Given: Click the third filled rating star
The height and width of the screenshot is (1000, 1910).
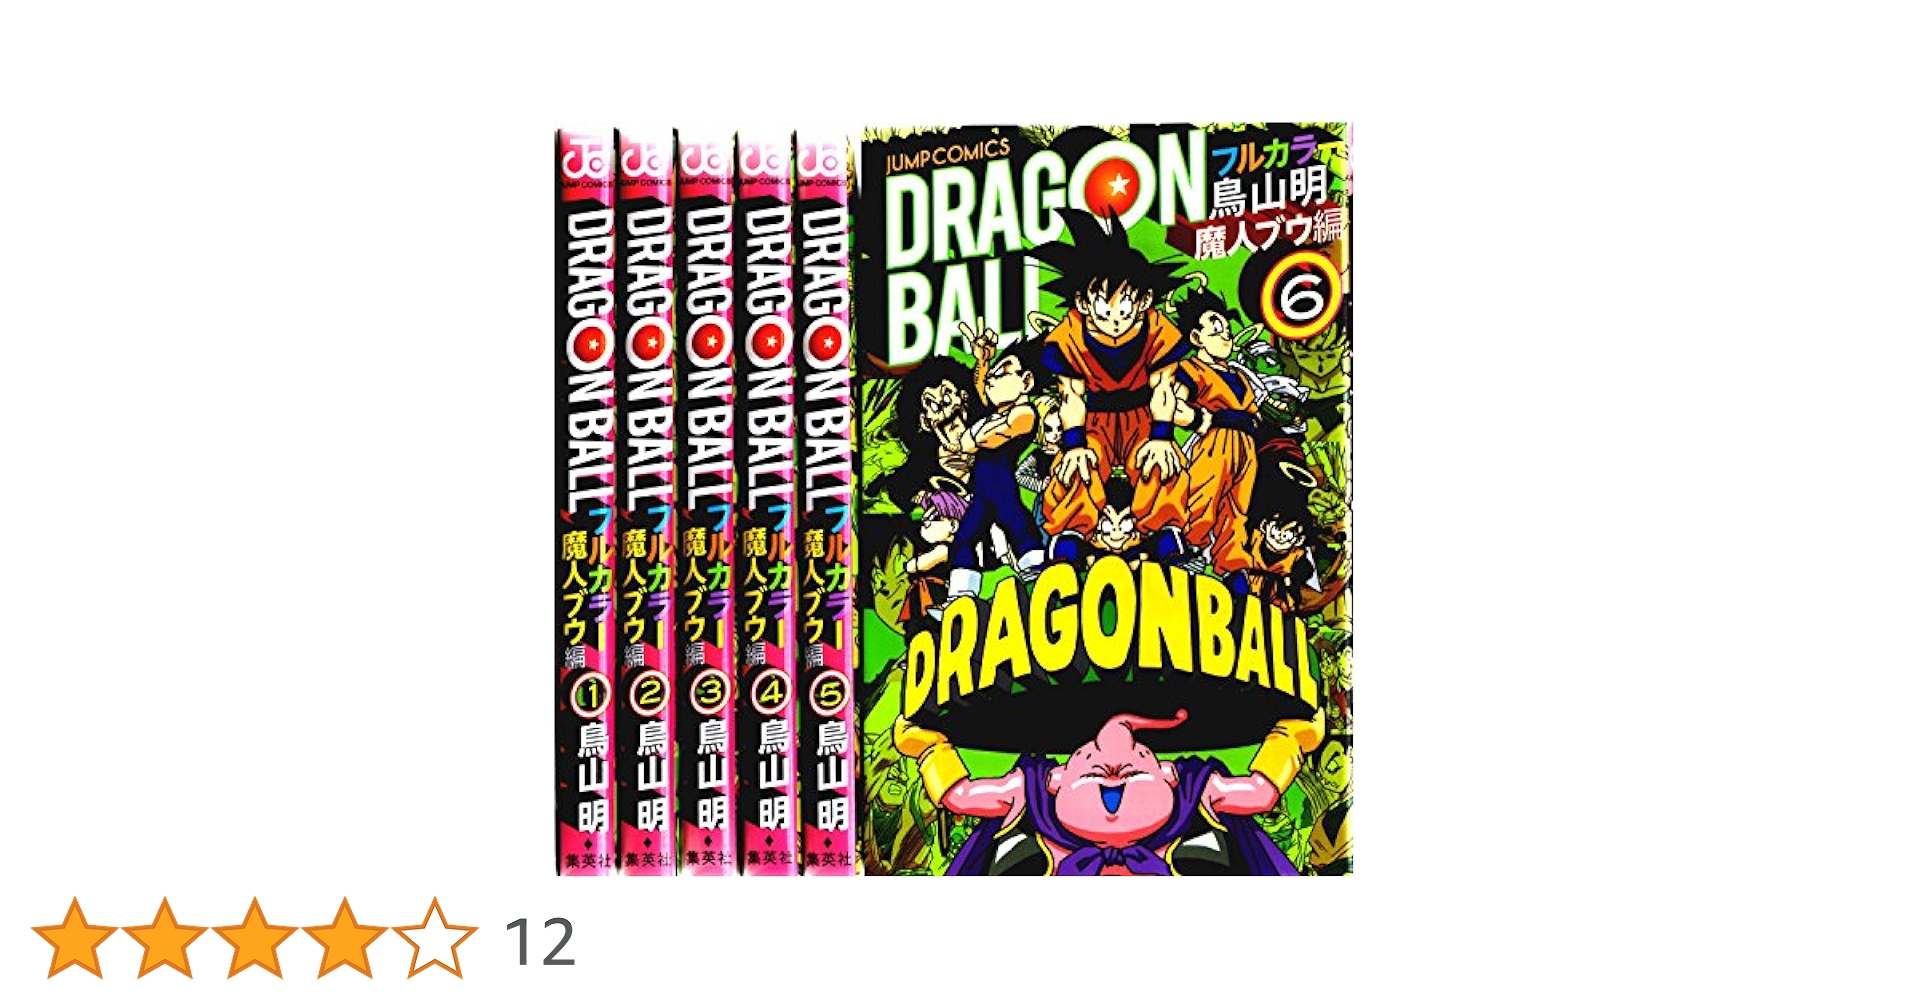Looking at the screenshot, I should tap(255, 937).
